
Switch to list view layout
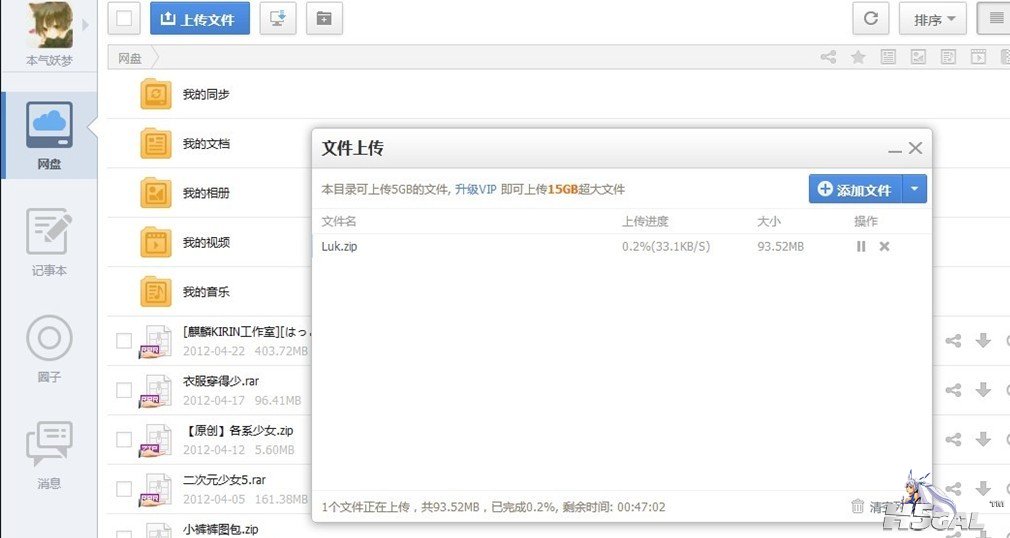tap(996, 18)
